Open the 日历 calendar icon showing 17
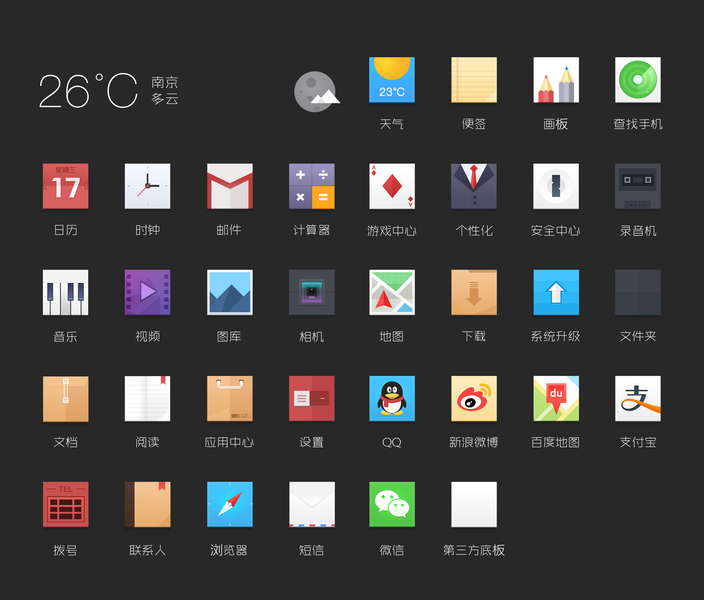Screen dimensions: 704x600 click(x=66, y=186)
